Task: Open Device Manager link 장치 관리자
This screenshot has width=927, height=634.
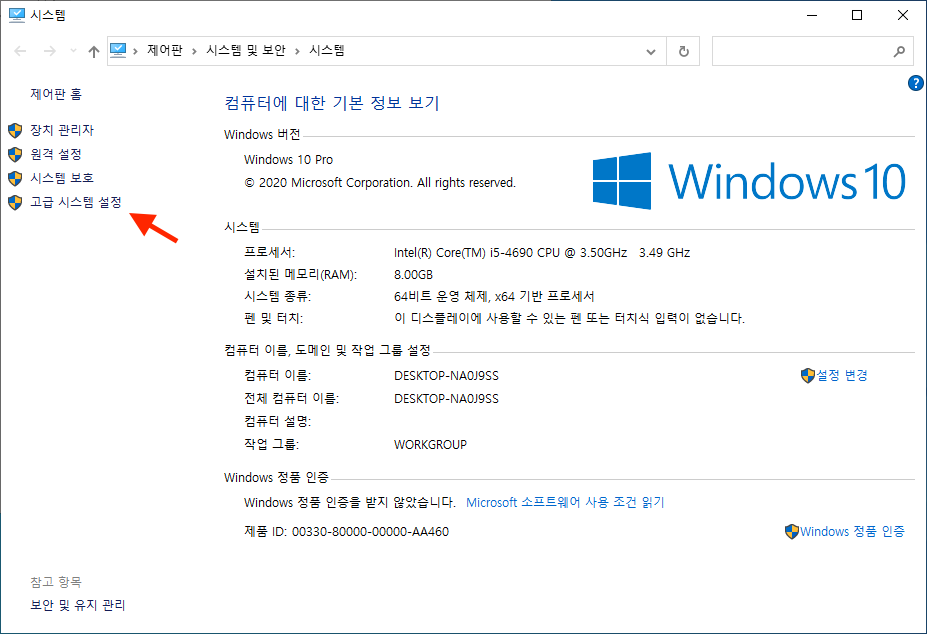Action: pyautogui.click(x=62, y=130)
